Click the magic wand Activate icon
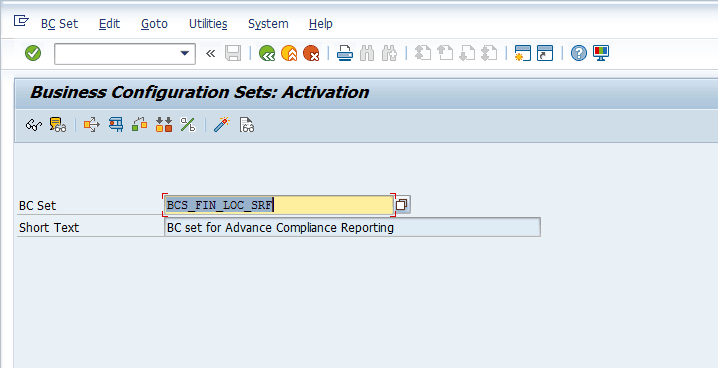The height and width of the screenshot is (368, 718). click(222, 124)
